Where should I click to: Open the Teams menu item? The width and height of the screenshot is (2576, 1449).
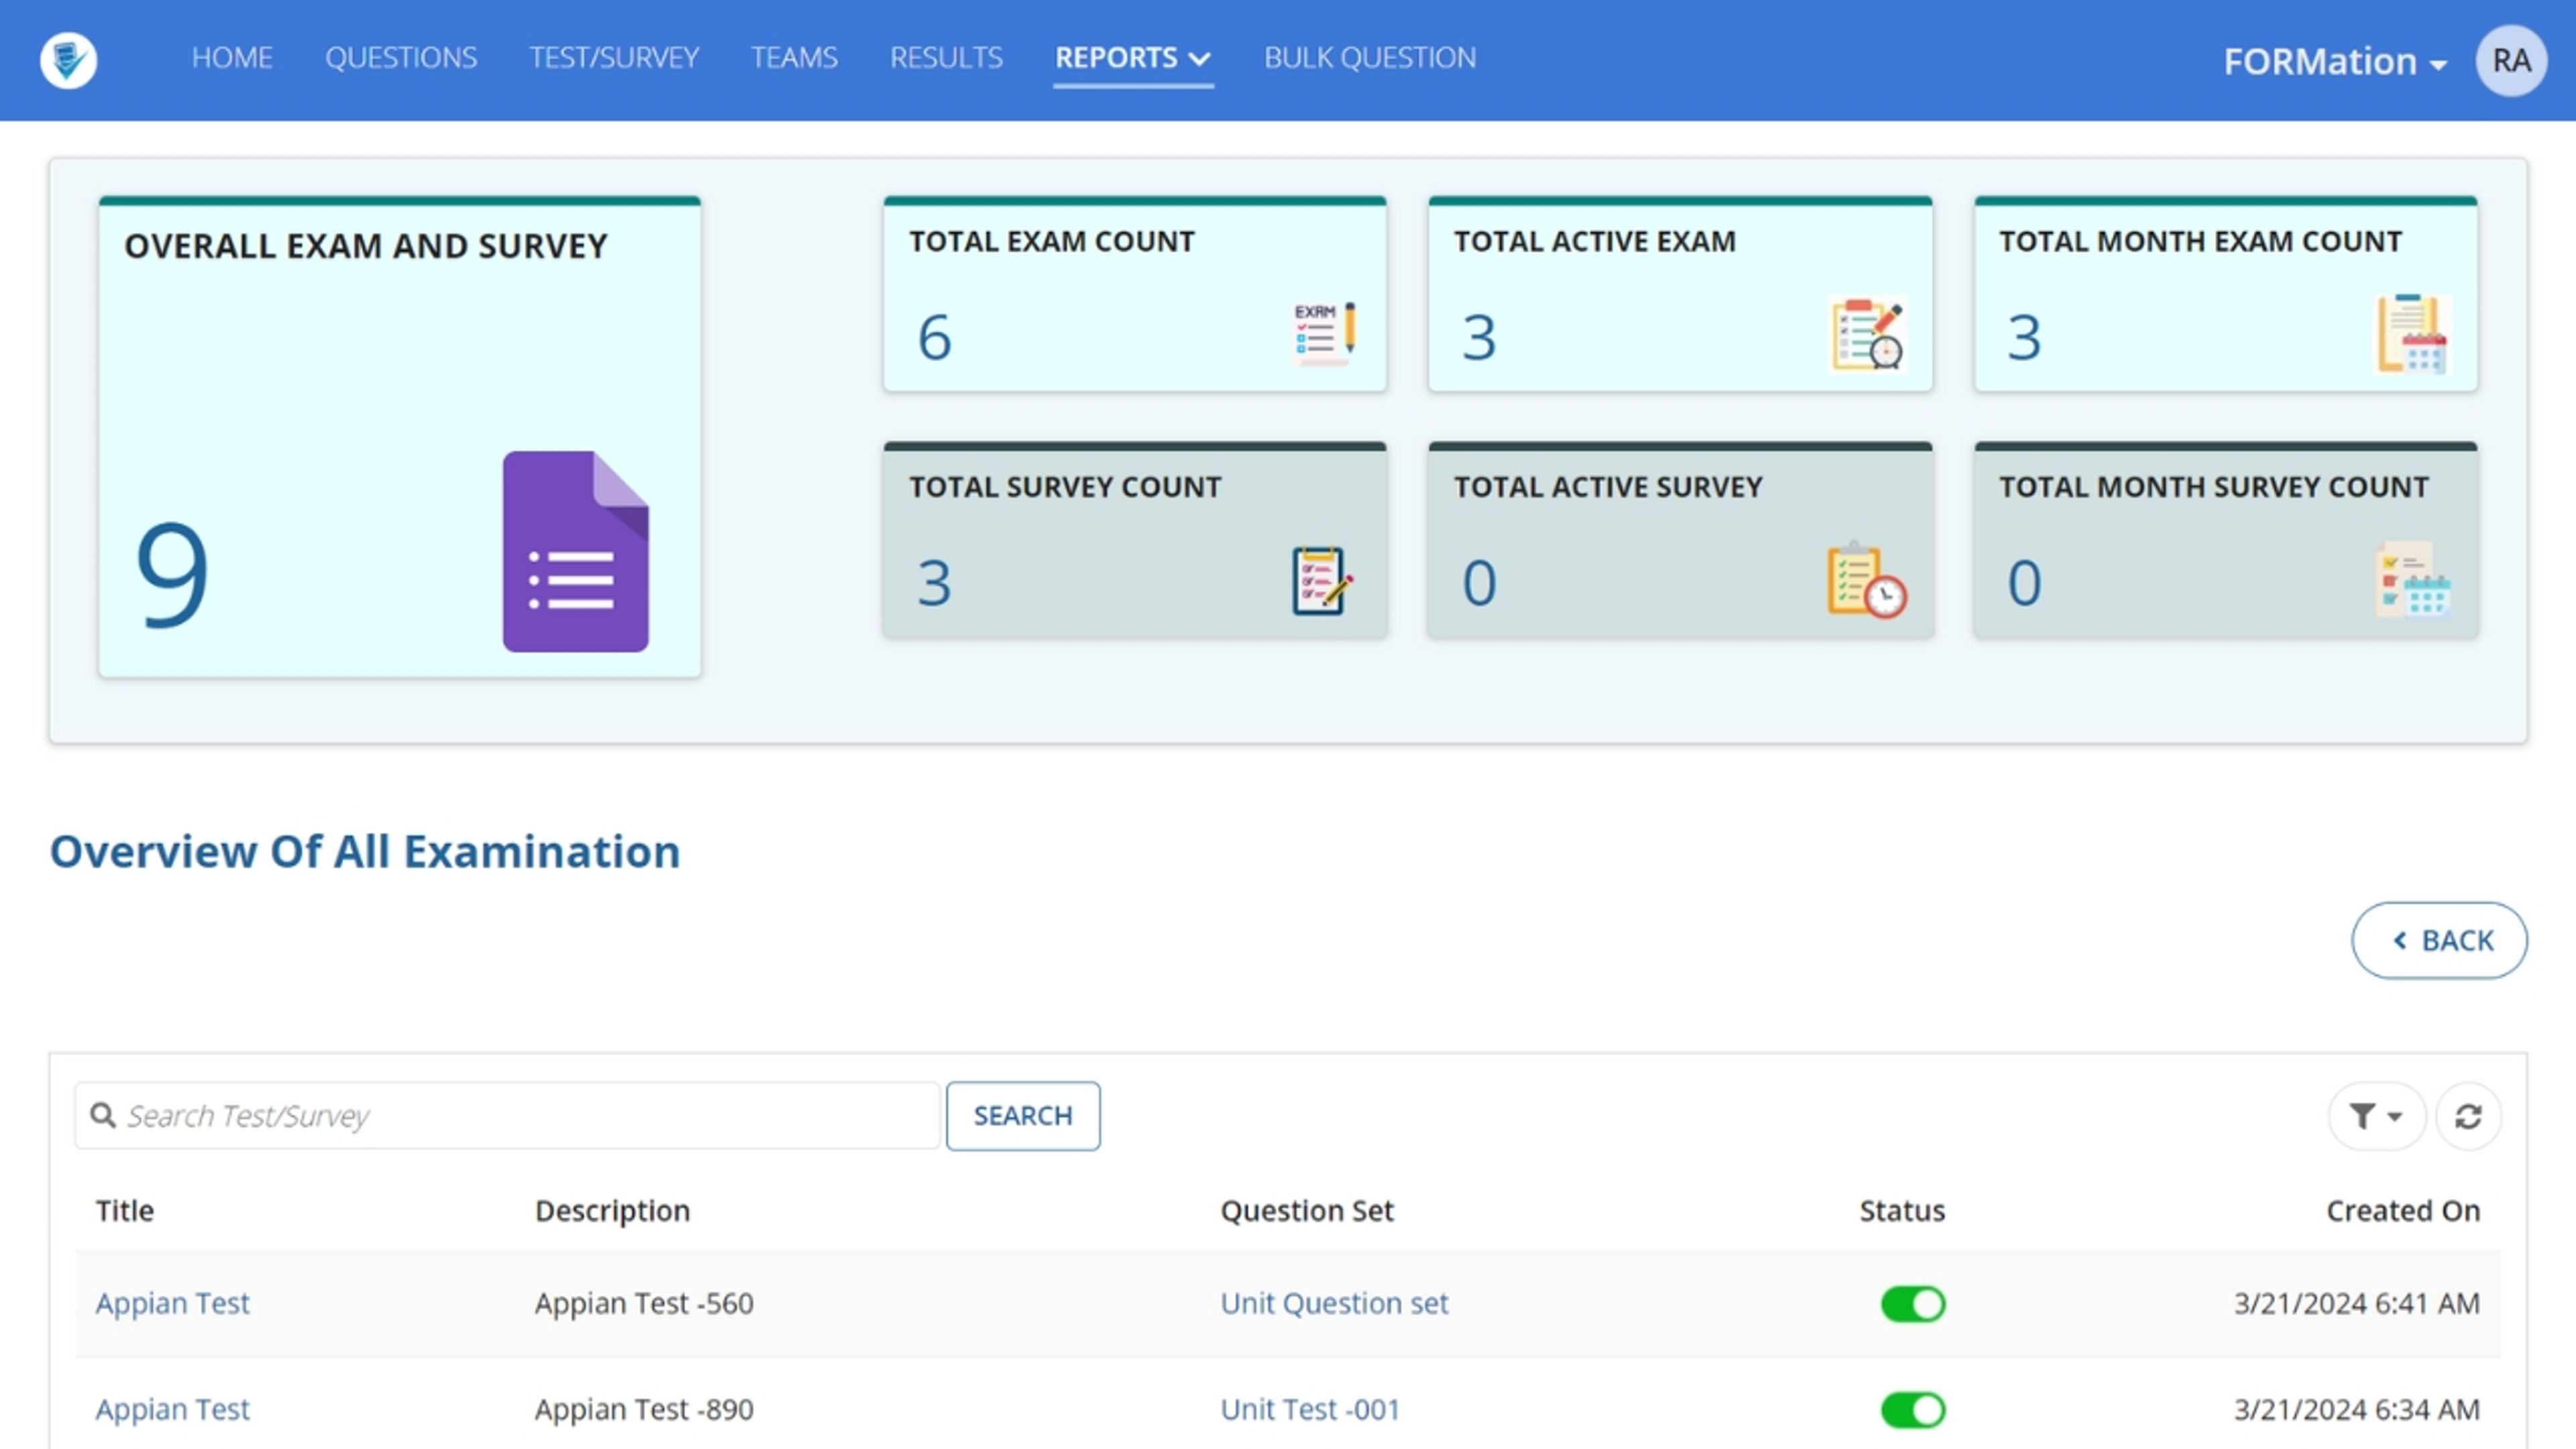point(794,58)
